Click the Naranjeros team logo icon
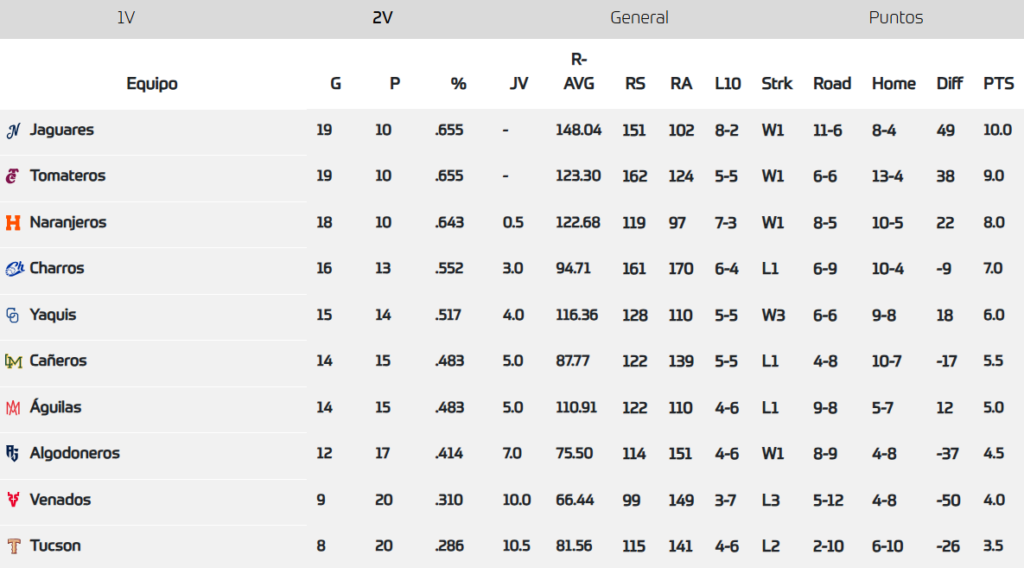The height and width of the screenshot is (568, 1024). (x=13, y=222)
